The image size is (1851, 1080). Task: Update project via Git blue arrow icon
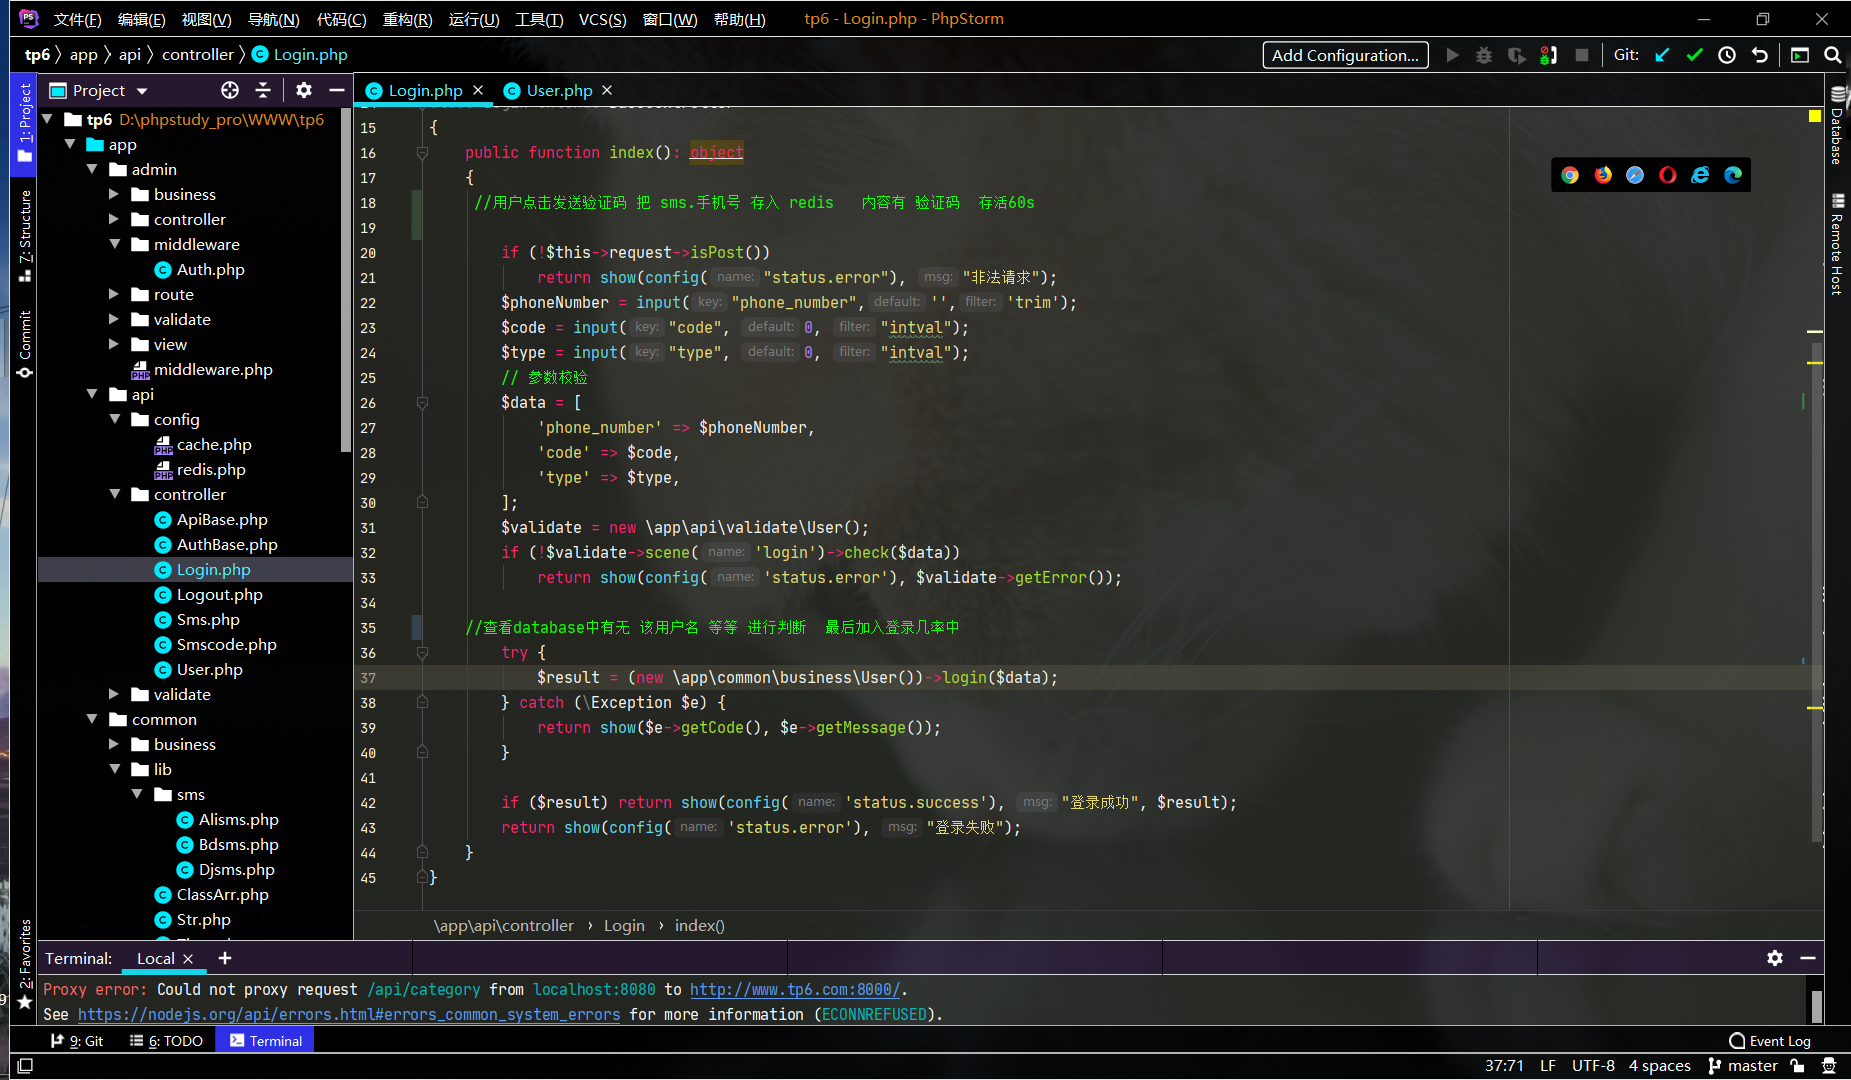tap(1662, 55)
